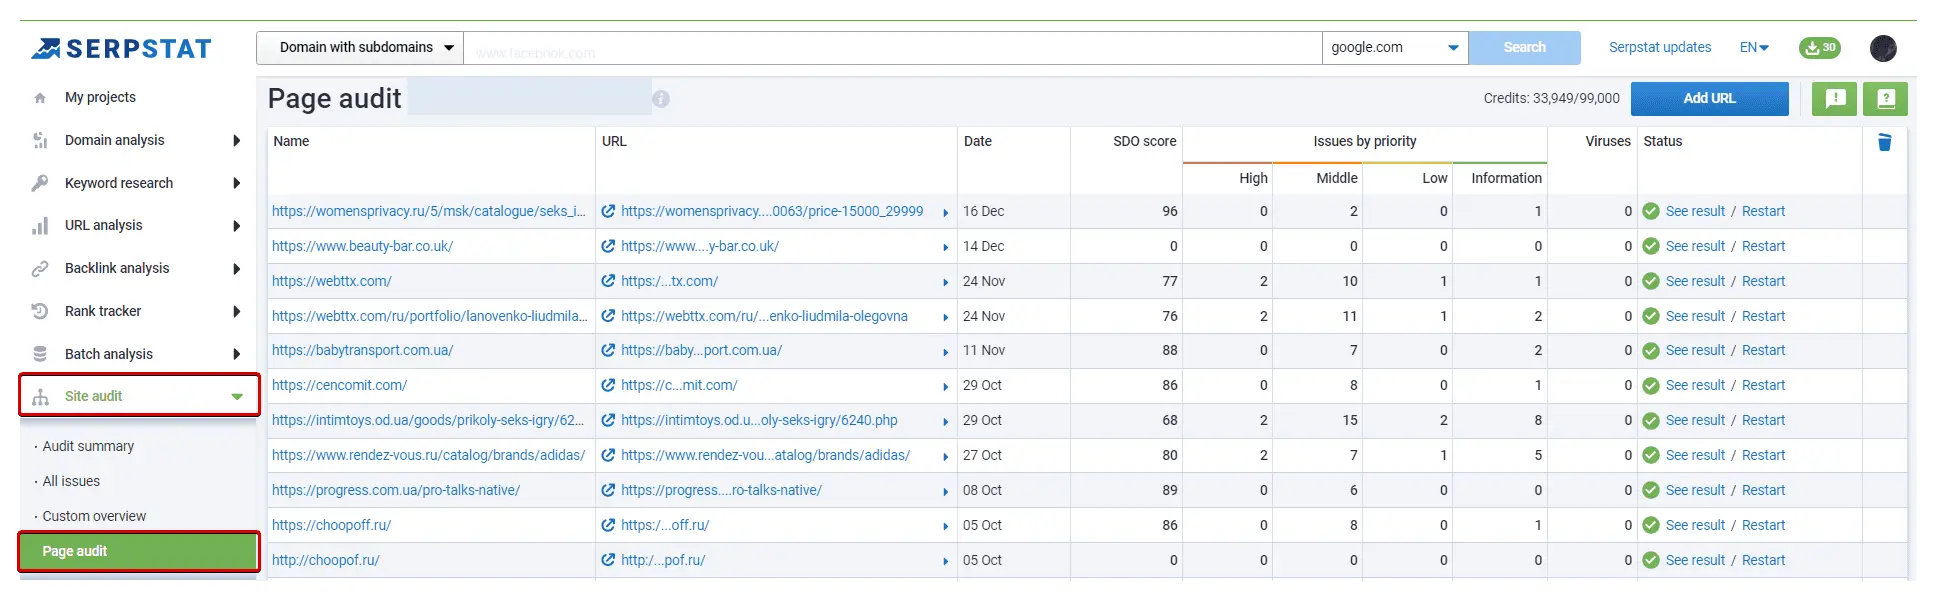Open All issues in sidebar
Image resolution: width=1937 pixels, height=601 pixels.
tap(71, 481)
